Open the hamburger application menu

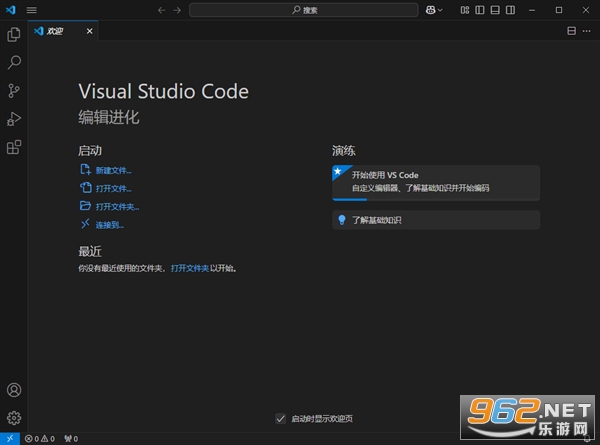(x=31, y=10)
